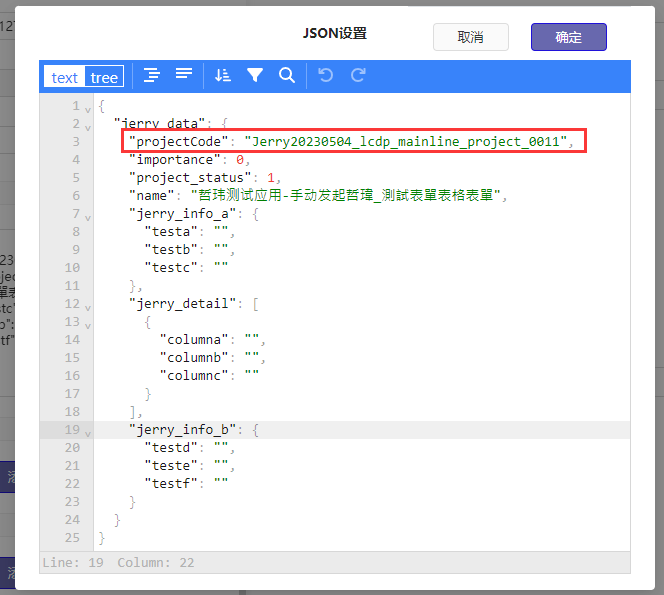Viewport: 664px width, 595px height.
Task: Open the sort contents tool
Action: [223, 76]
